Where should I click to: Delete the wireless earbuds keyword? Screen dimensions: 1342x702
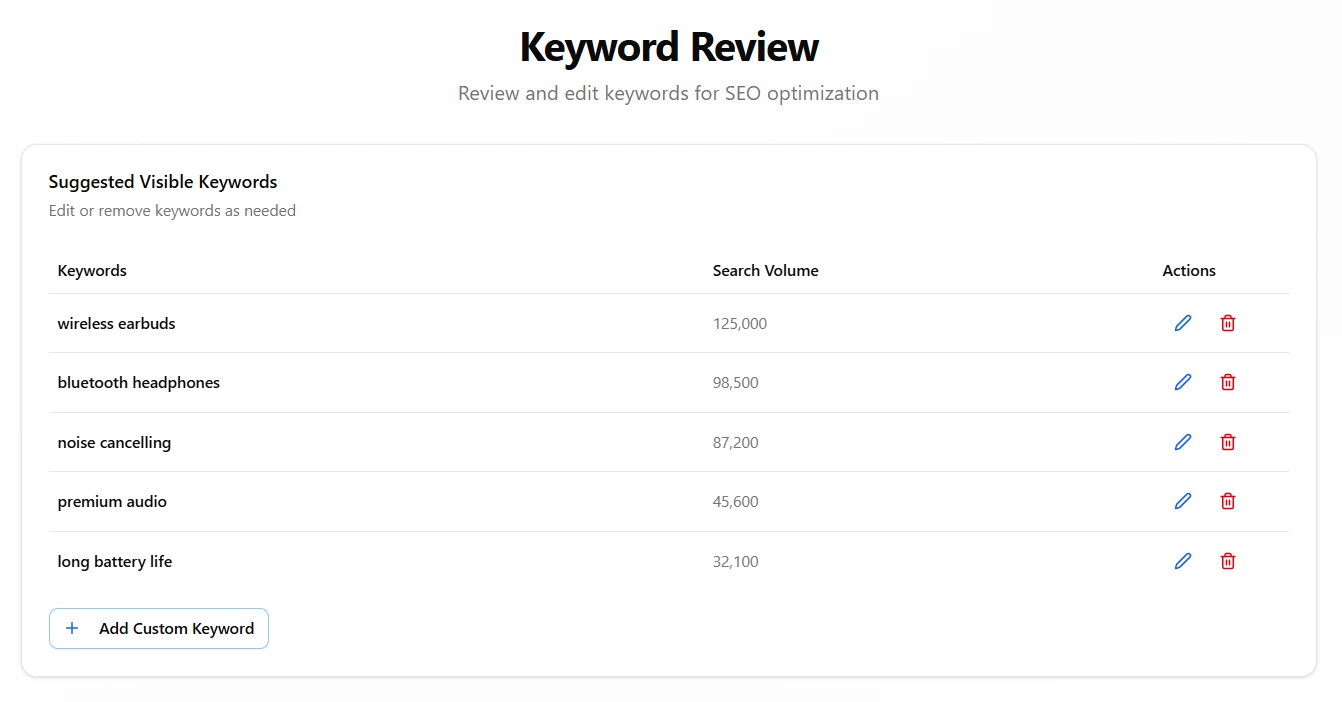click(x=1228, y=323)
